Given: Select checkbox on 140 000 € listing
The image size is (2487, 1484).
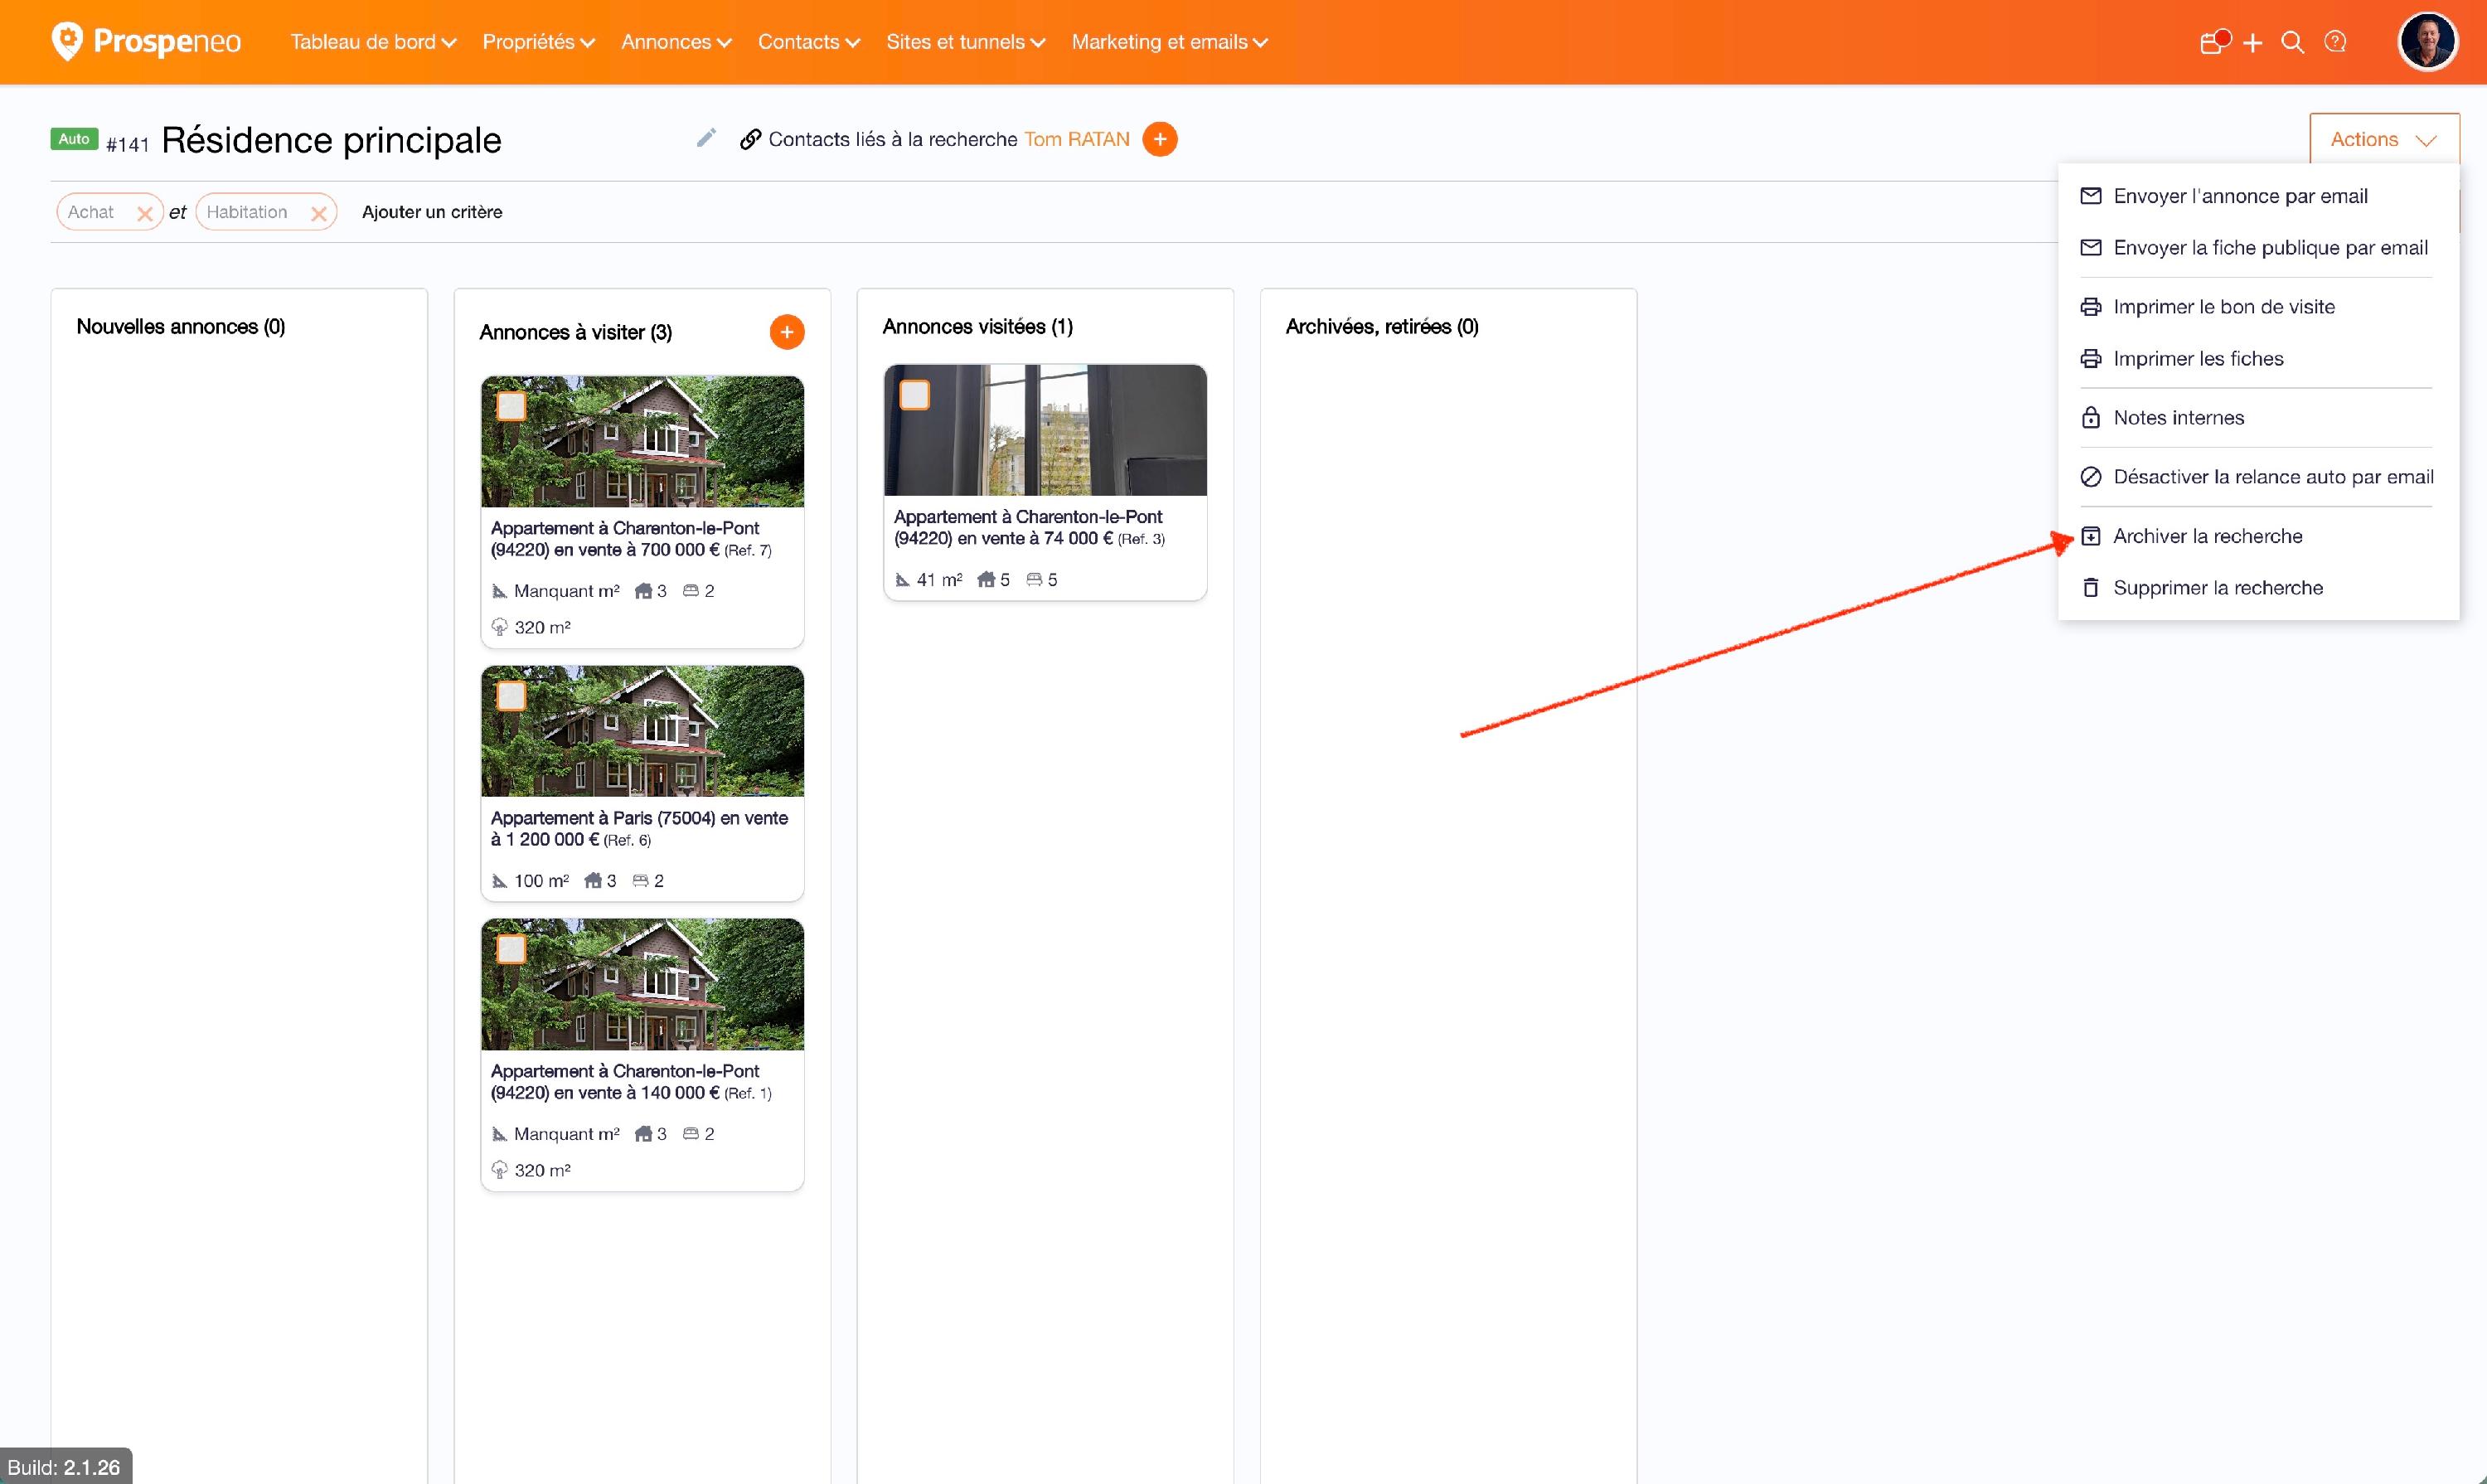Looking at the screenshot, I should coord(511,949).
